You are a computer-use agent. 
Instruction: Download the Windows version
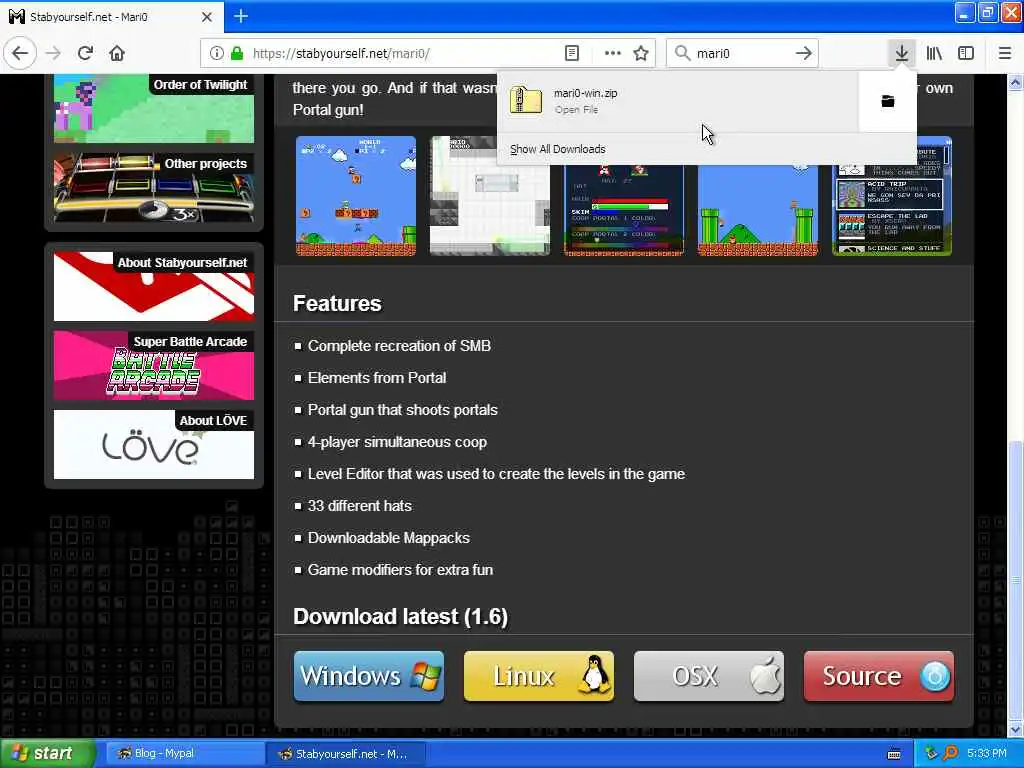[x=369, y=677]
